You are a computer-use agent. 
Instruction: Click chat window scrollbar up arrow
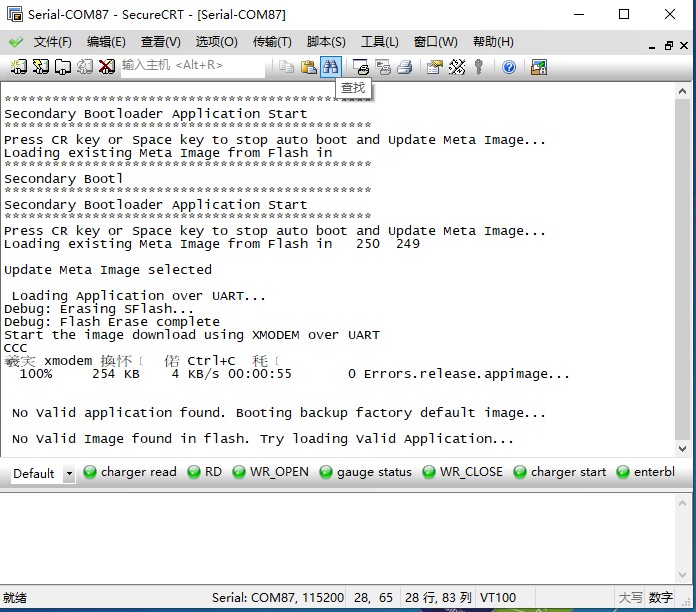tap(683, 503)
